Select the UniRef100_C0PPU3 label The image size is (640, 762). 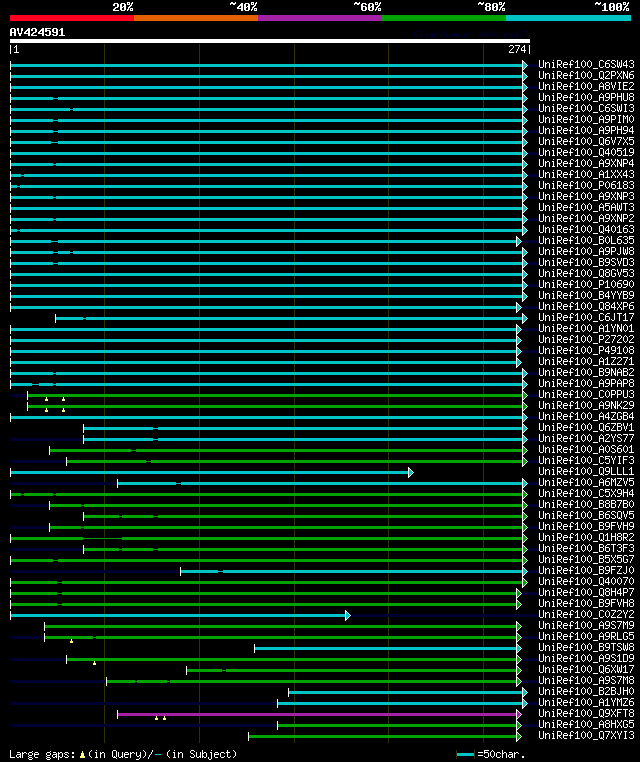(x=586, y=394)
